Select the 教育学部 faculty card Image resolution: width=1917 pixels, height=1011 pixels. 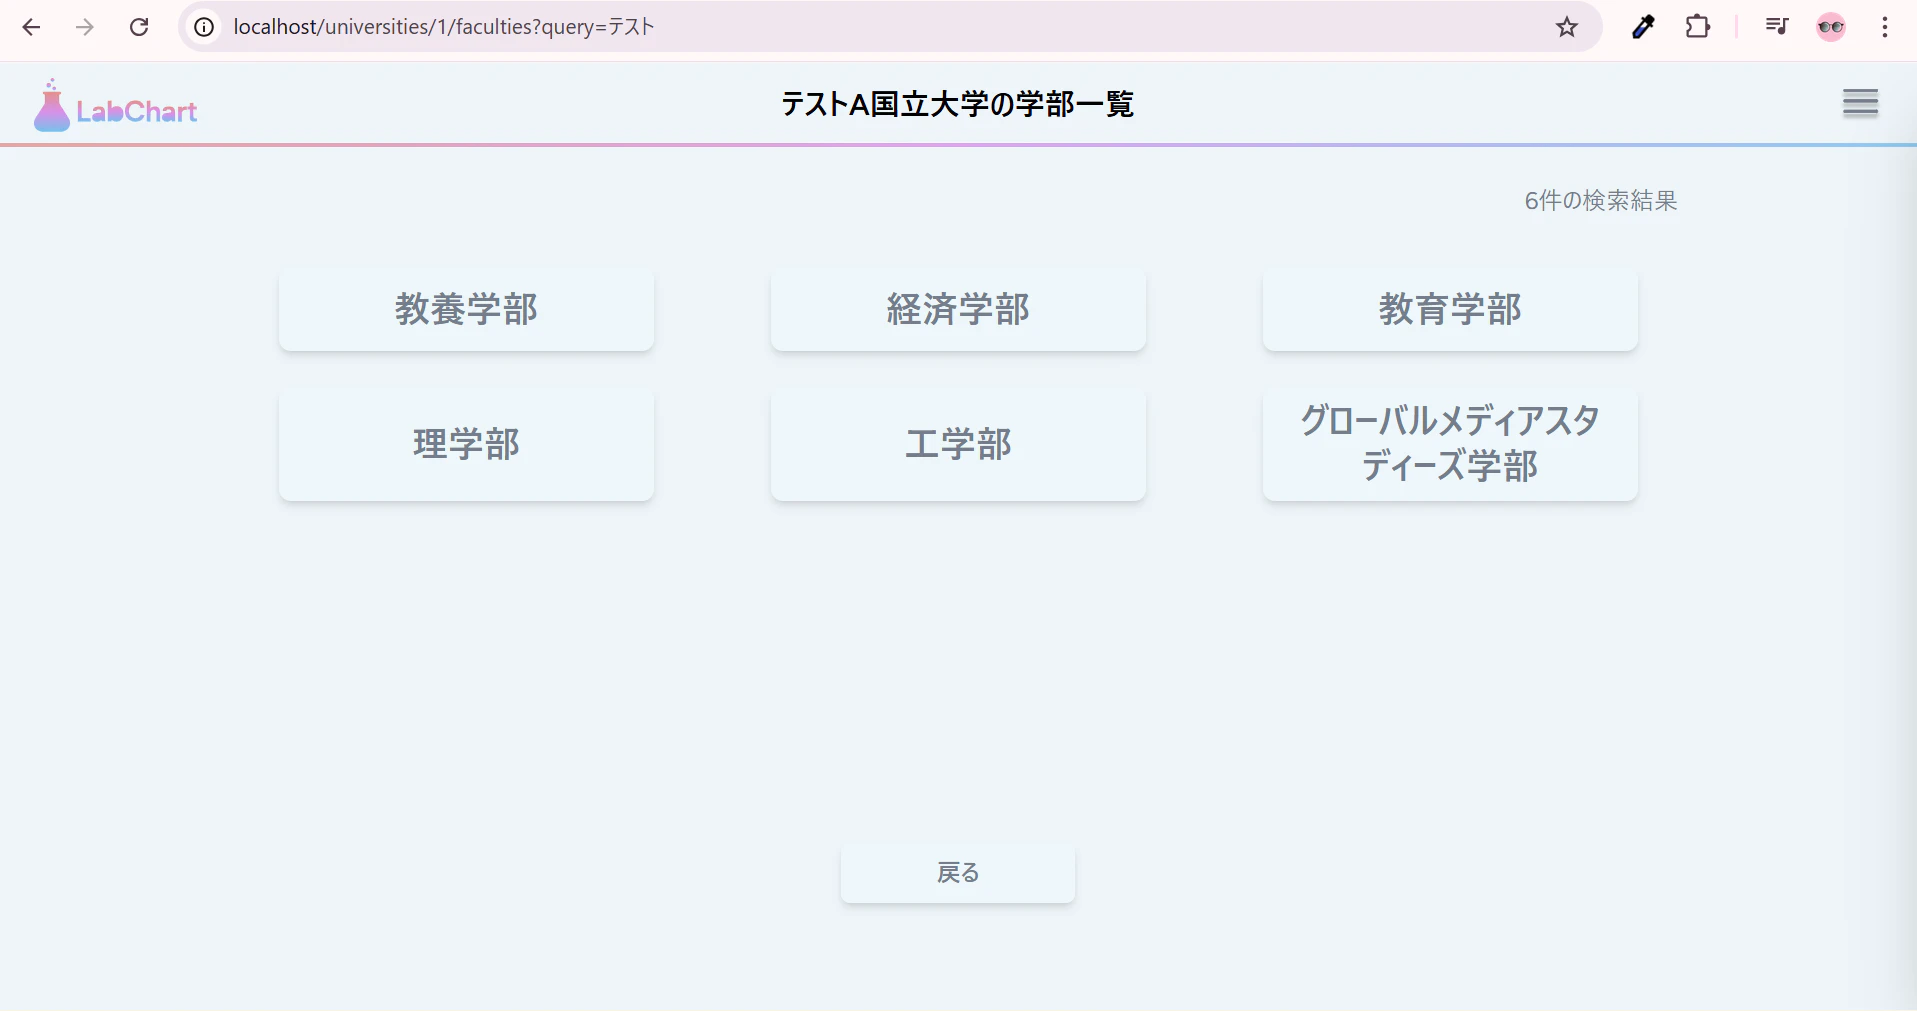click(x=1450, y=309)
